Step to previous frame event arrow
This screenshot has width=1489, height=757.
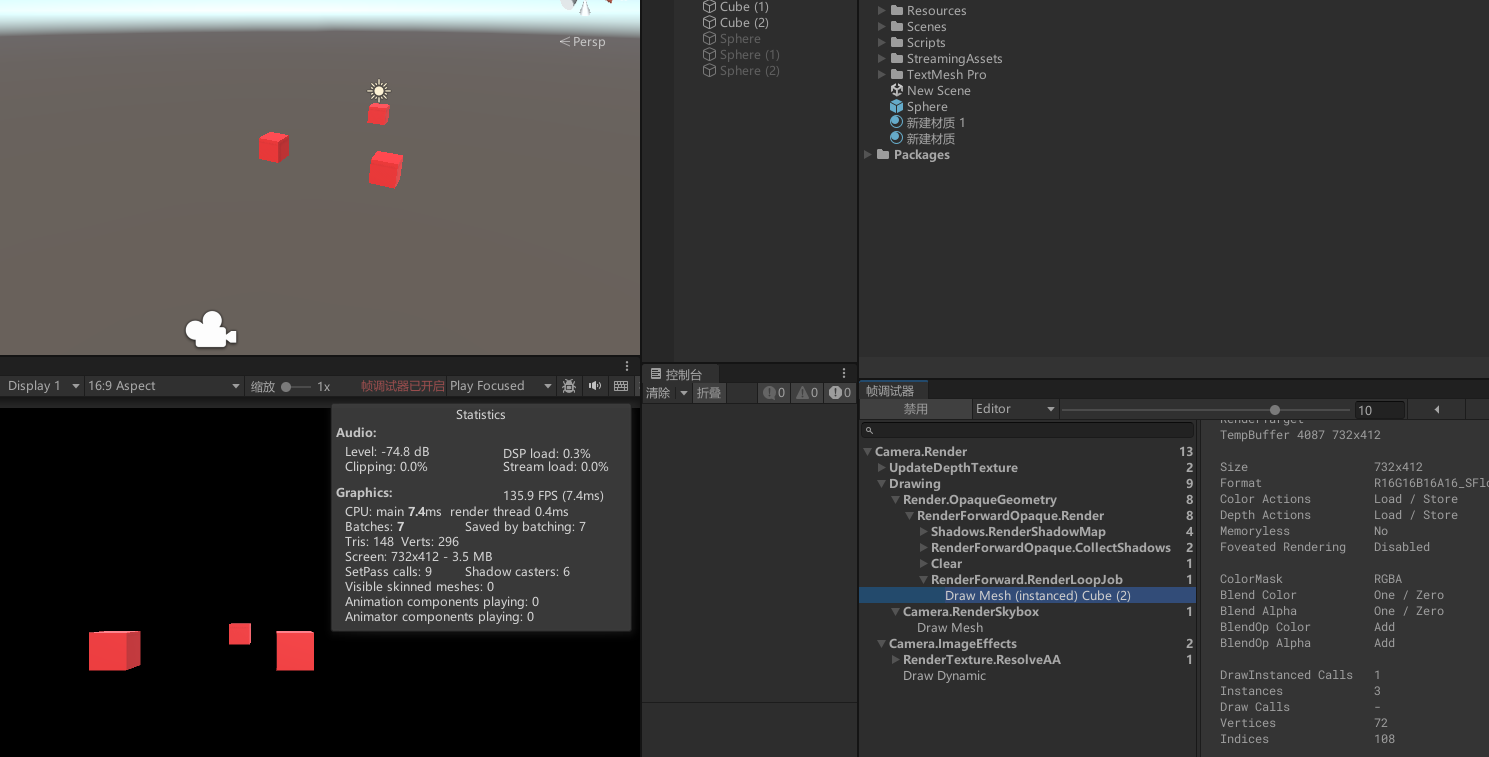click(1436, 409)
